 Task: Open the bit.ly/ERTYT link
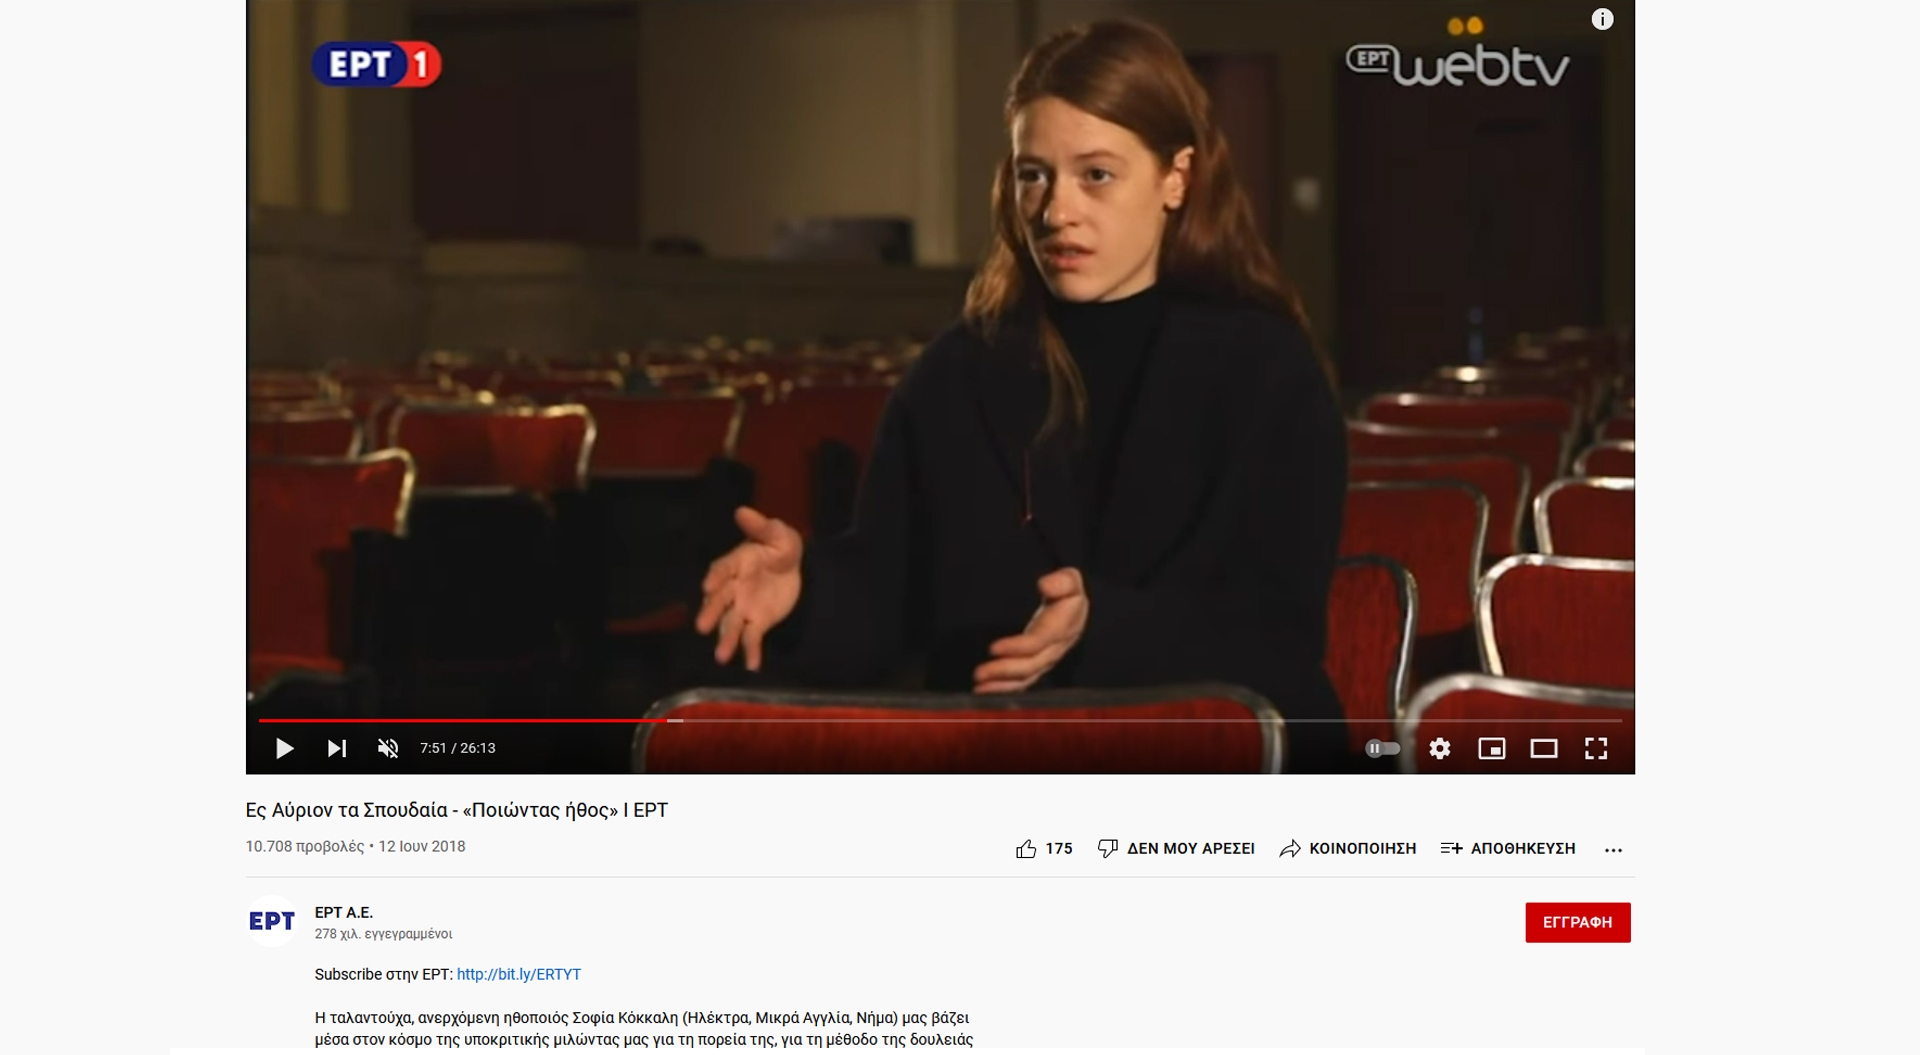pos(519,974)
